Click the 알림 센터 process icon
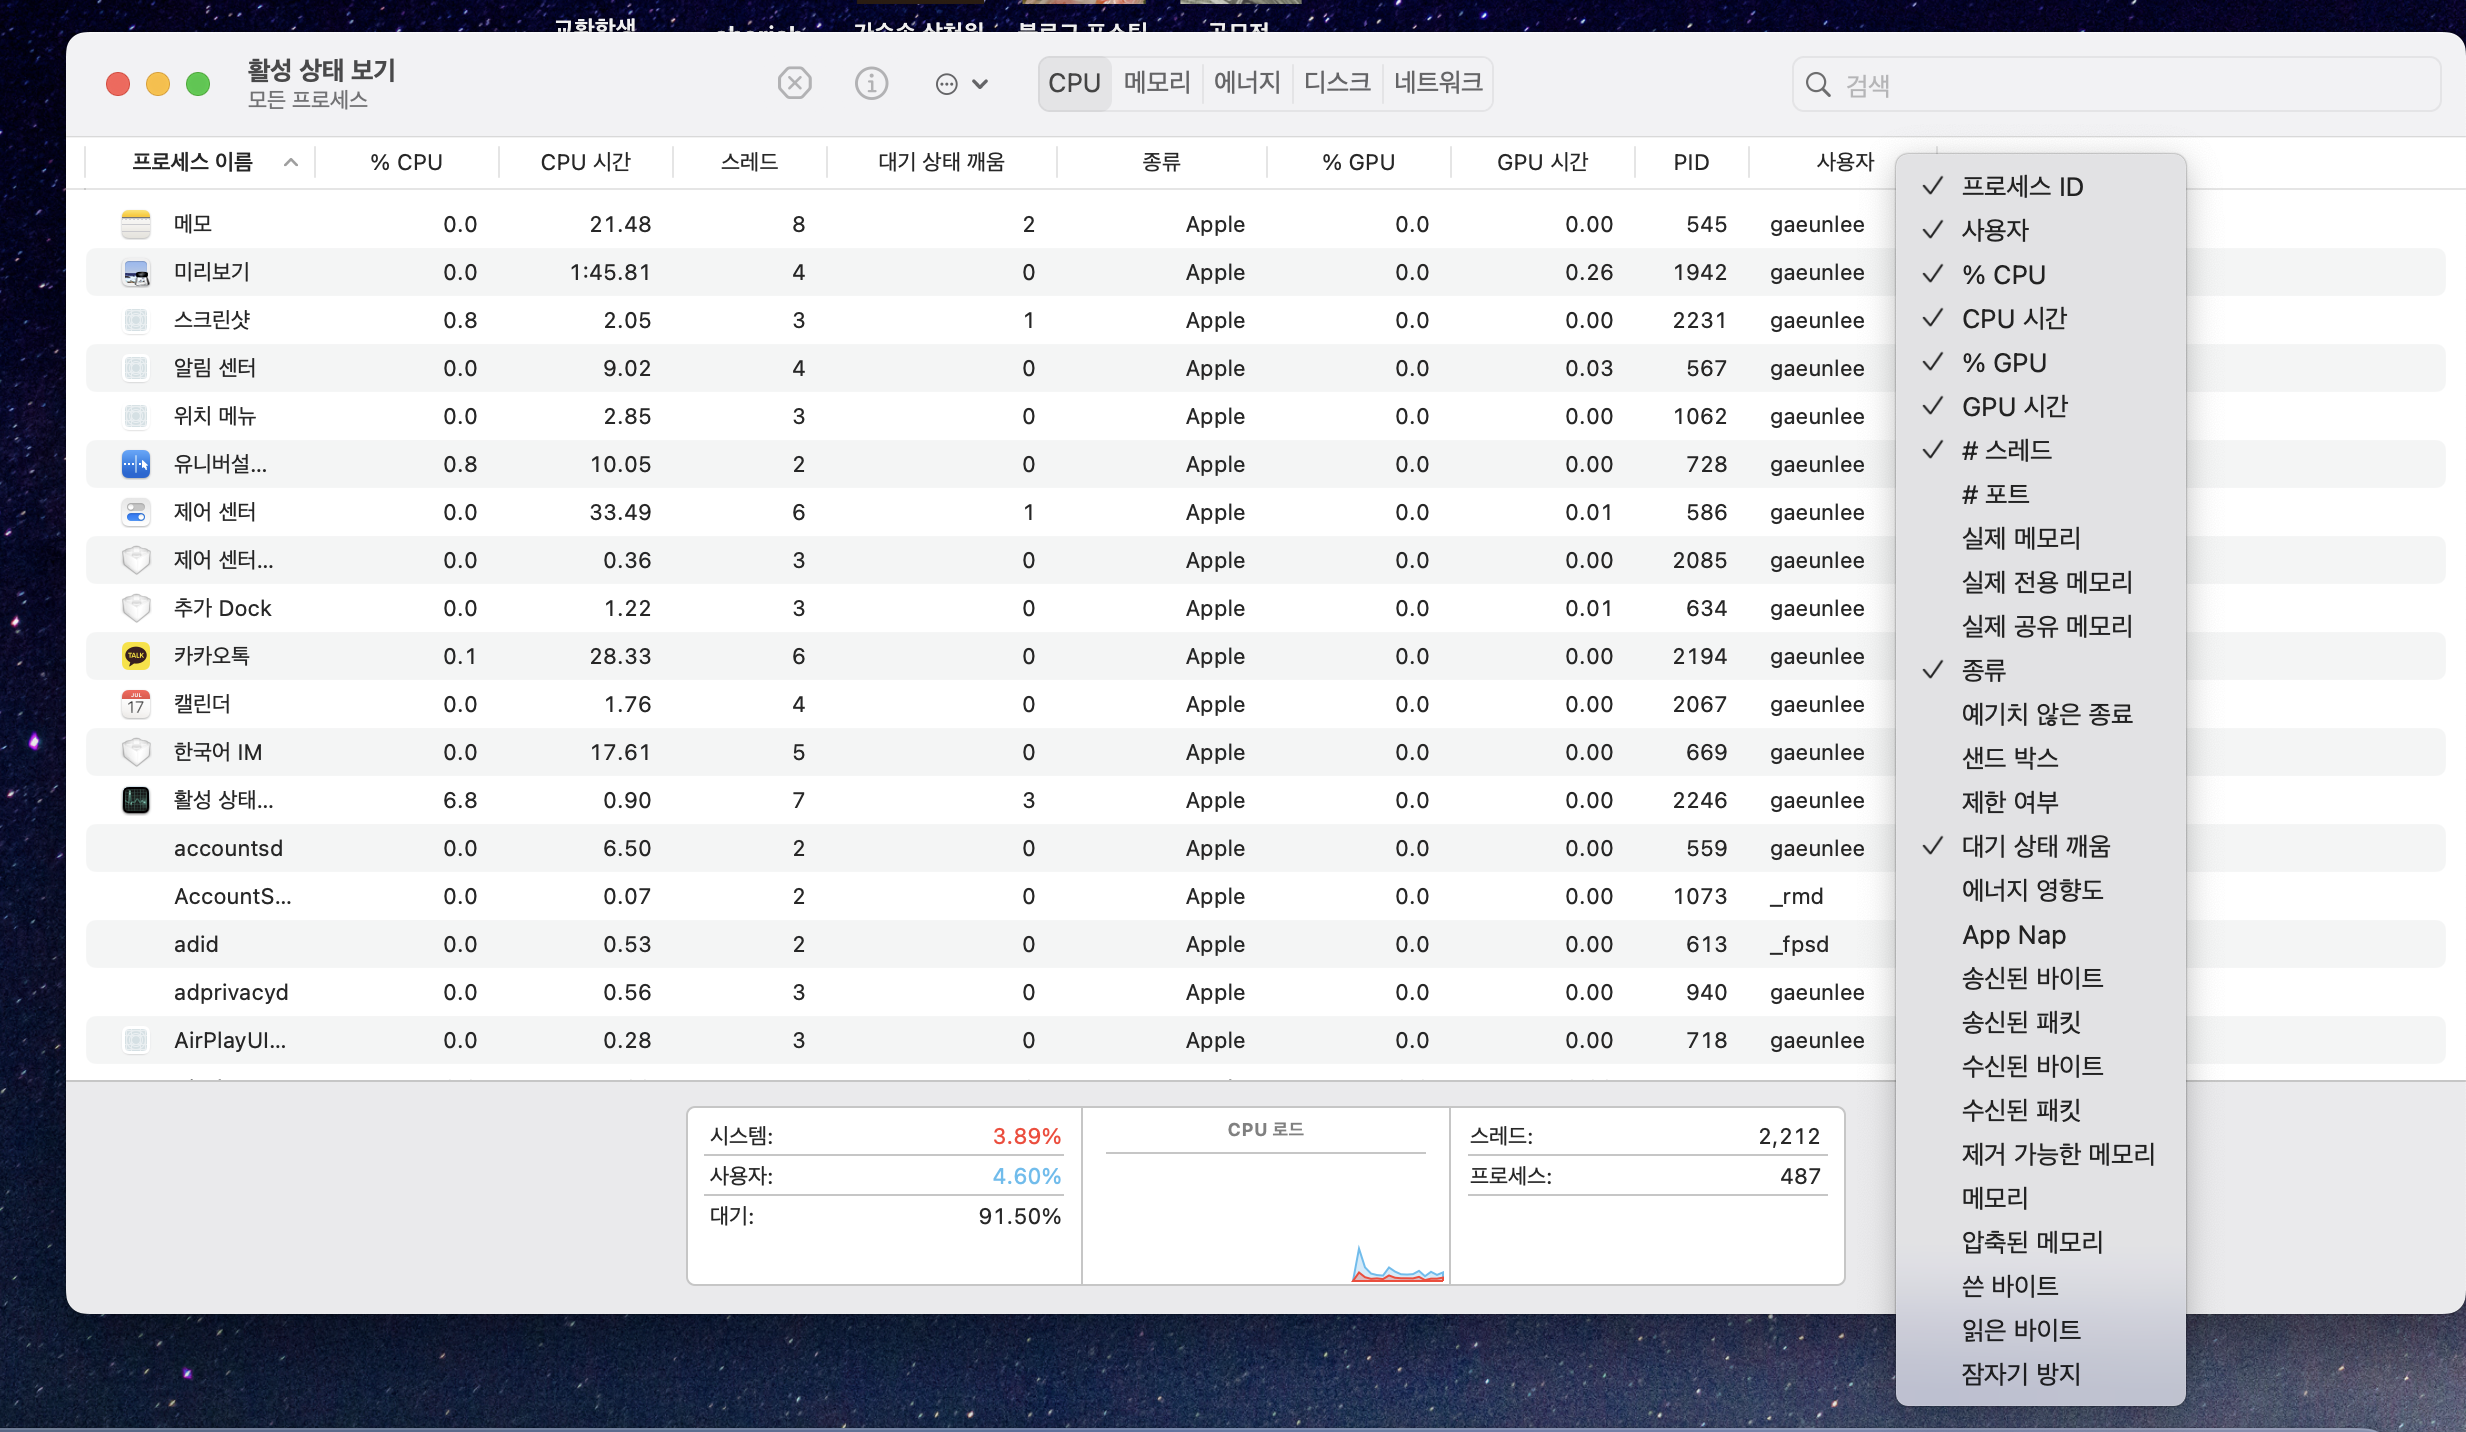The height and width of the screenshot is (1432, 2466). [x=136, y=368]
